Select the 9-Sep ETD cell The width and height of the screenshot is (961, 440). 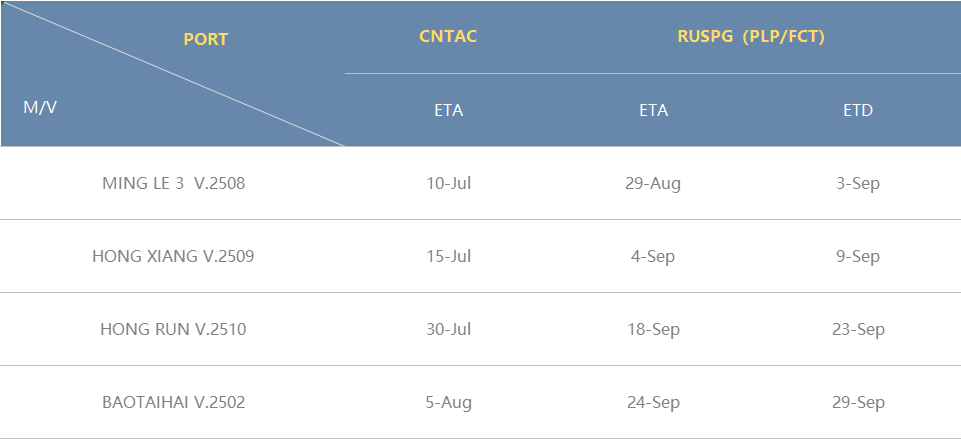858,256
